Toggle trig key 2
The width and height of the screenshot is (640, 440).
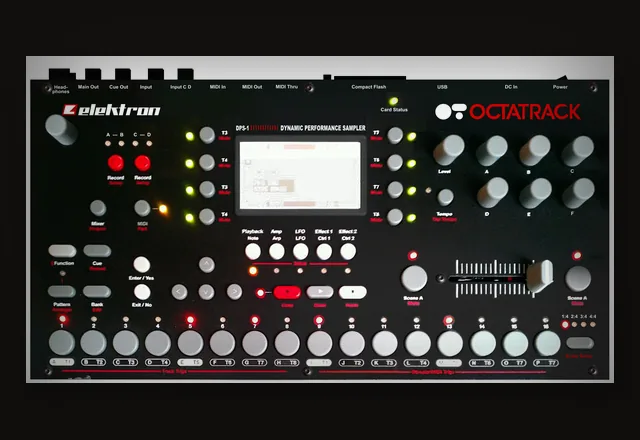tap(93, 343)
